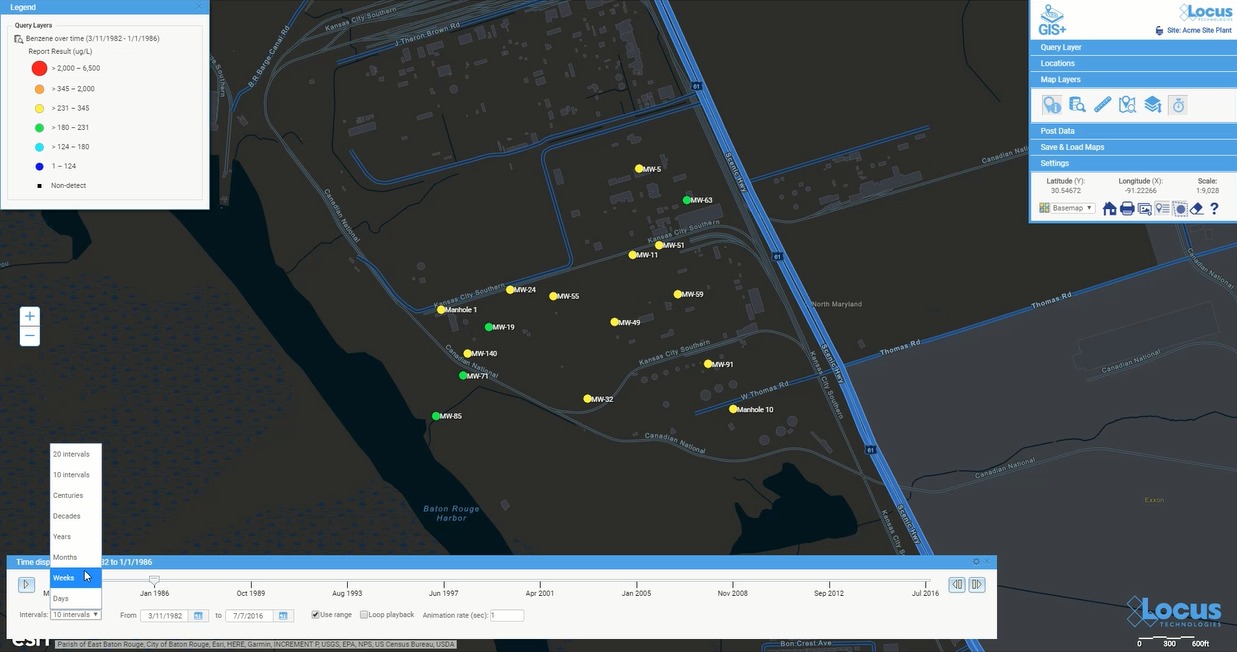Toggle the time slider stopwatch tool
The width and height of the screenshot is (1237, 652).
[x=1177, y=104]
